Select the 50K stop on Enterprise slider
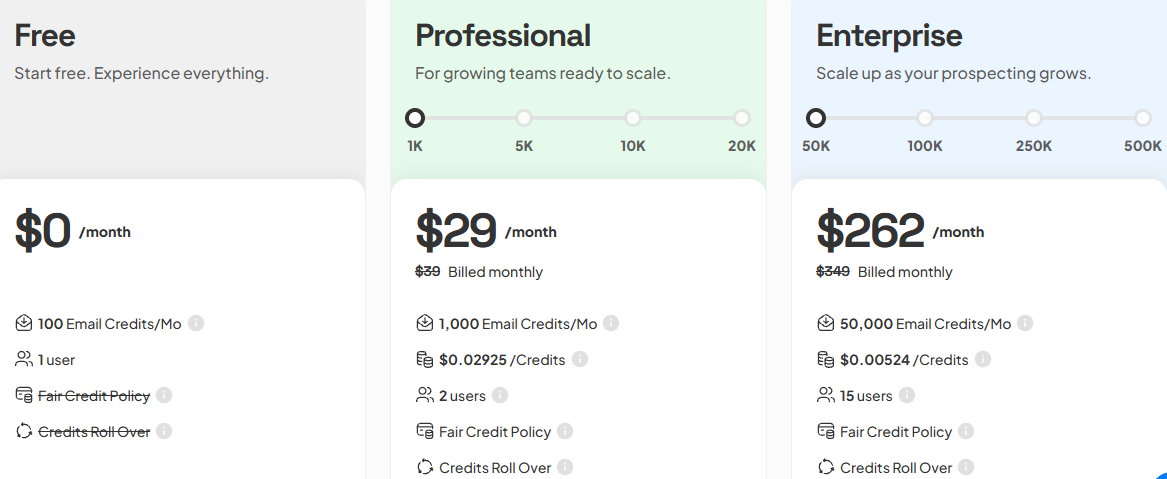This screenshot has height=479, width=1167. [816, 118]
